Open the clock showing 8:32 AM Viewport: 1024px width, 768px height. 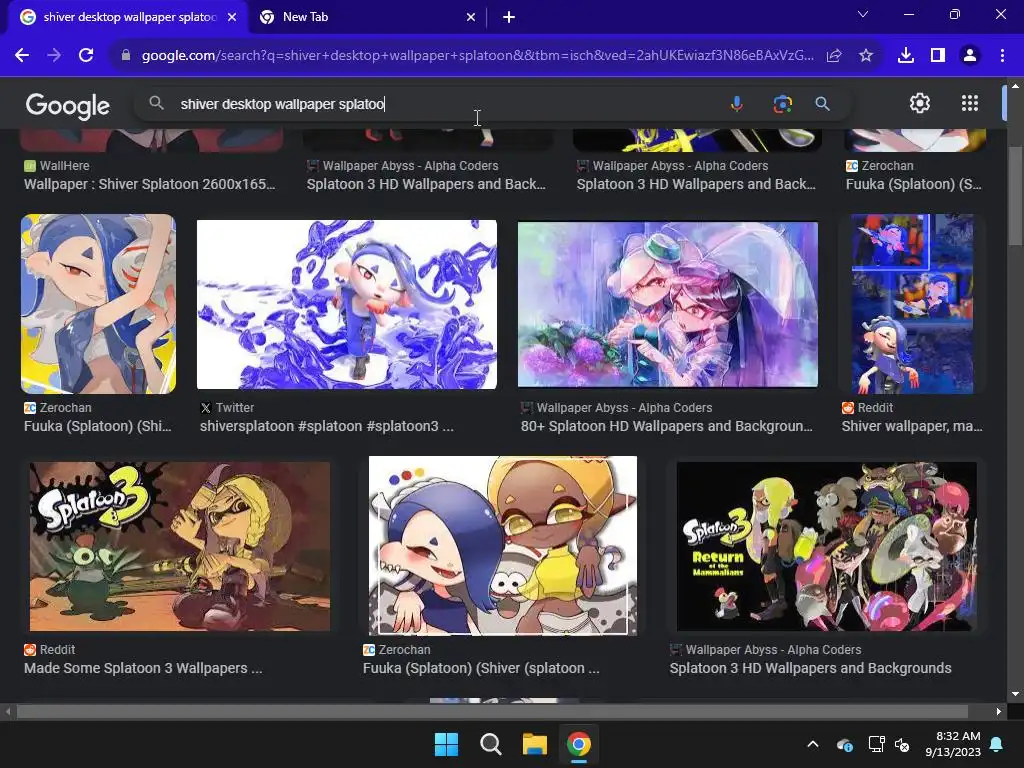point(953,744)
